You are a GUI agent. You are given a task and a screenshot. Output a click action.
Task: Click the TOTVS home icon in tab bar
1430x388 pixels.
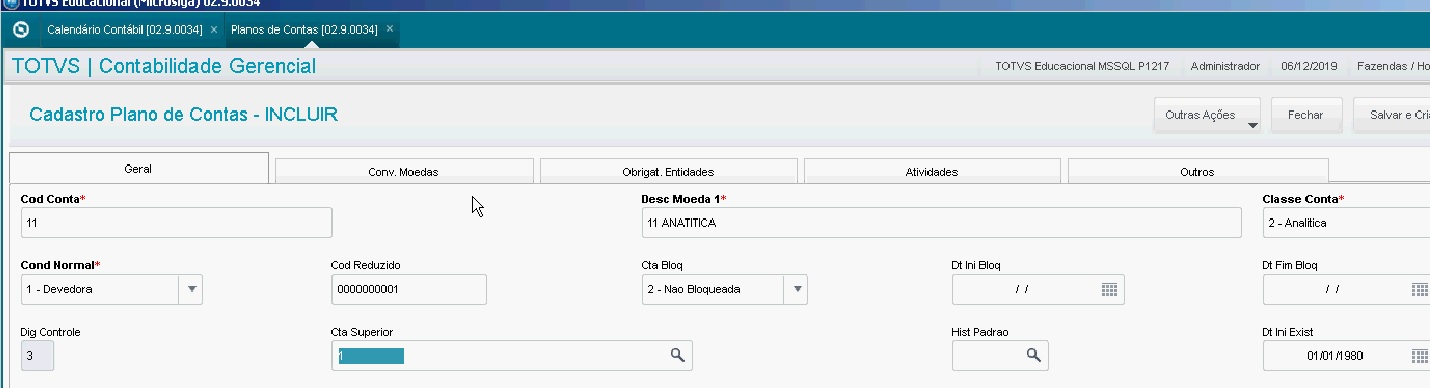(x=20, y=30)
